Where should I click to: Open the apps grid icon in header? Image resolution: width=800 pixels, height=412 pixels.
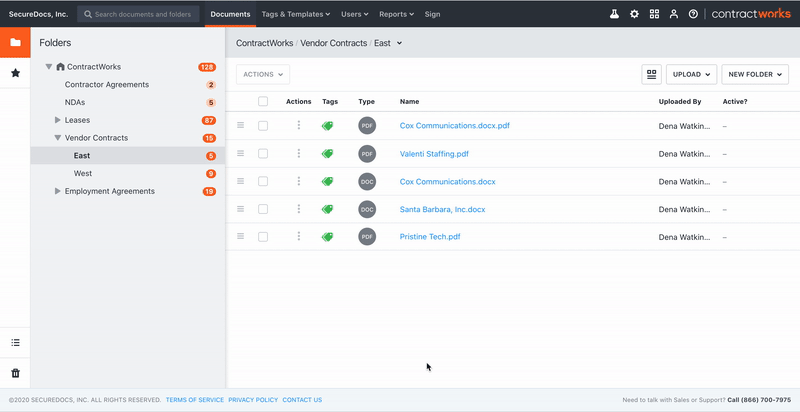click(x=654, y=14)
